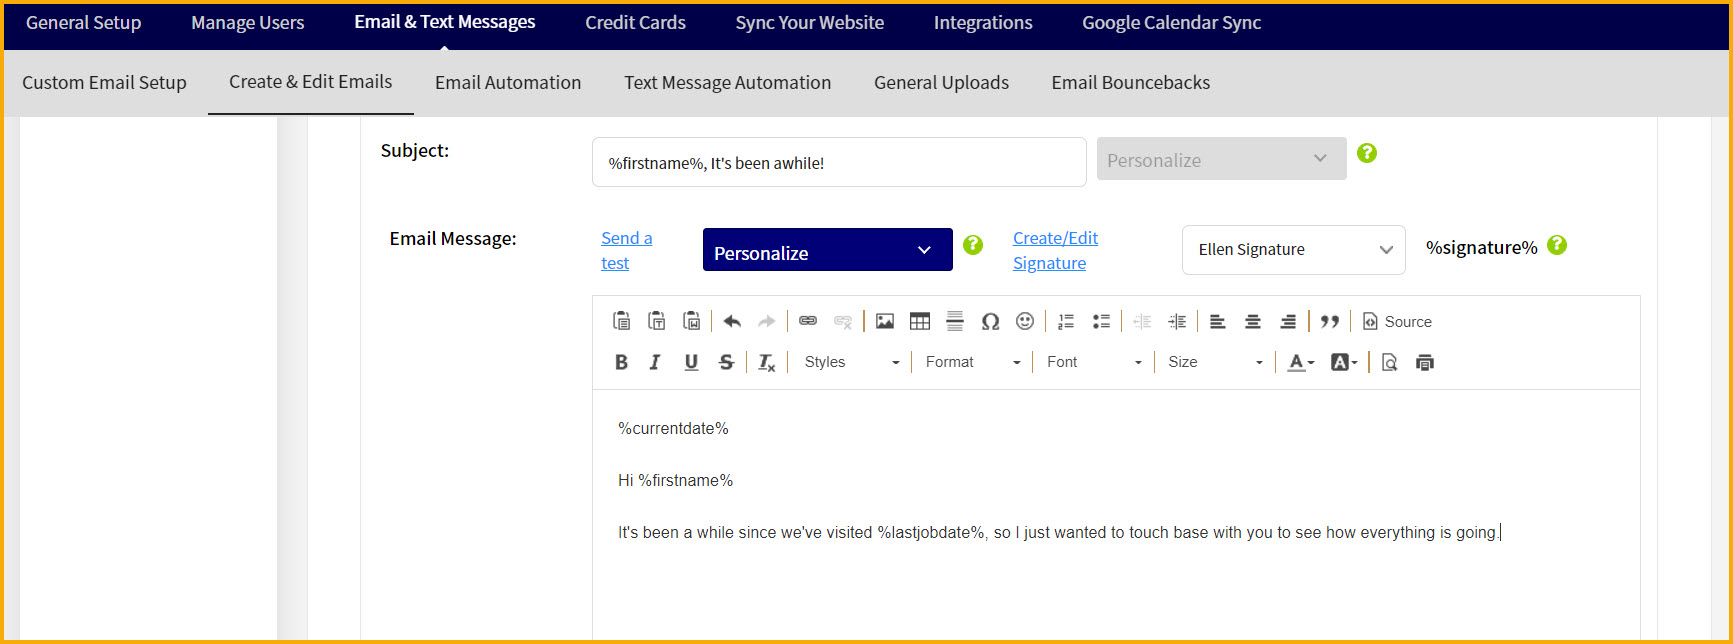Select Email & Text Messages menu
Image resolution: width=1733 pixels, height=644 pixels.
coord(445,22)
